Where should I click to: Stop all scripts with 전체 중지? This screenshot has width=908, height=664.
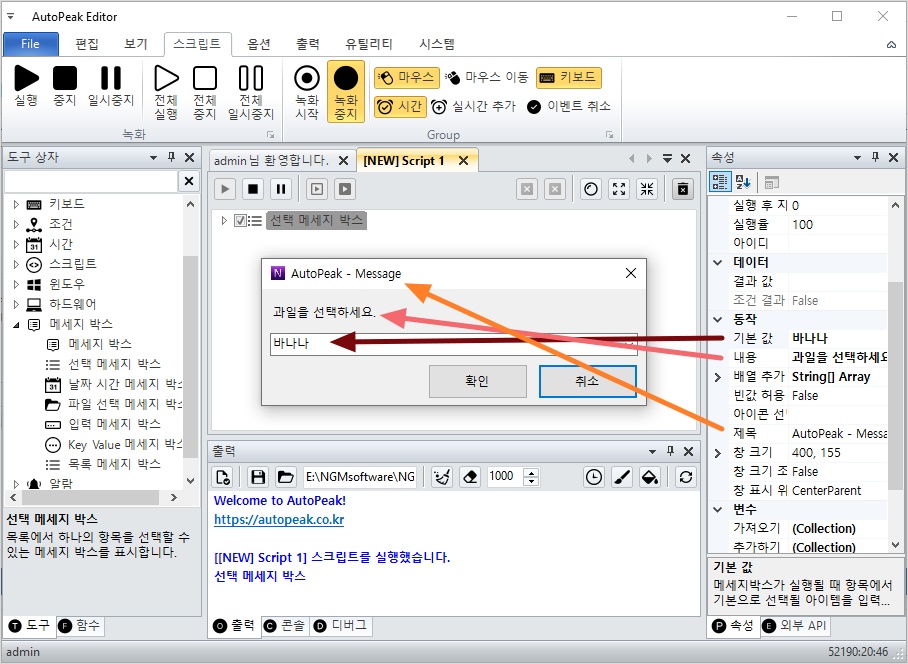(x=204, y=93)
